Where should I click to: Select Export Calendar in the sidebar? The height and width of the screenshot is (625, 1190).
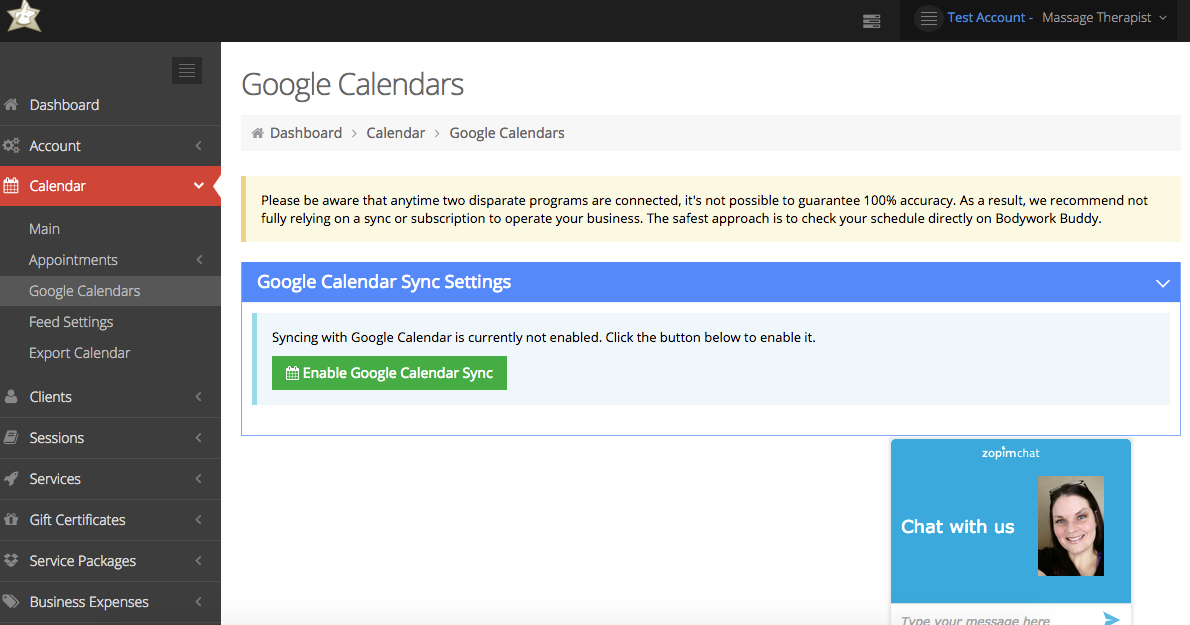click(x=79, y=352)
